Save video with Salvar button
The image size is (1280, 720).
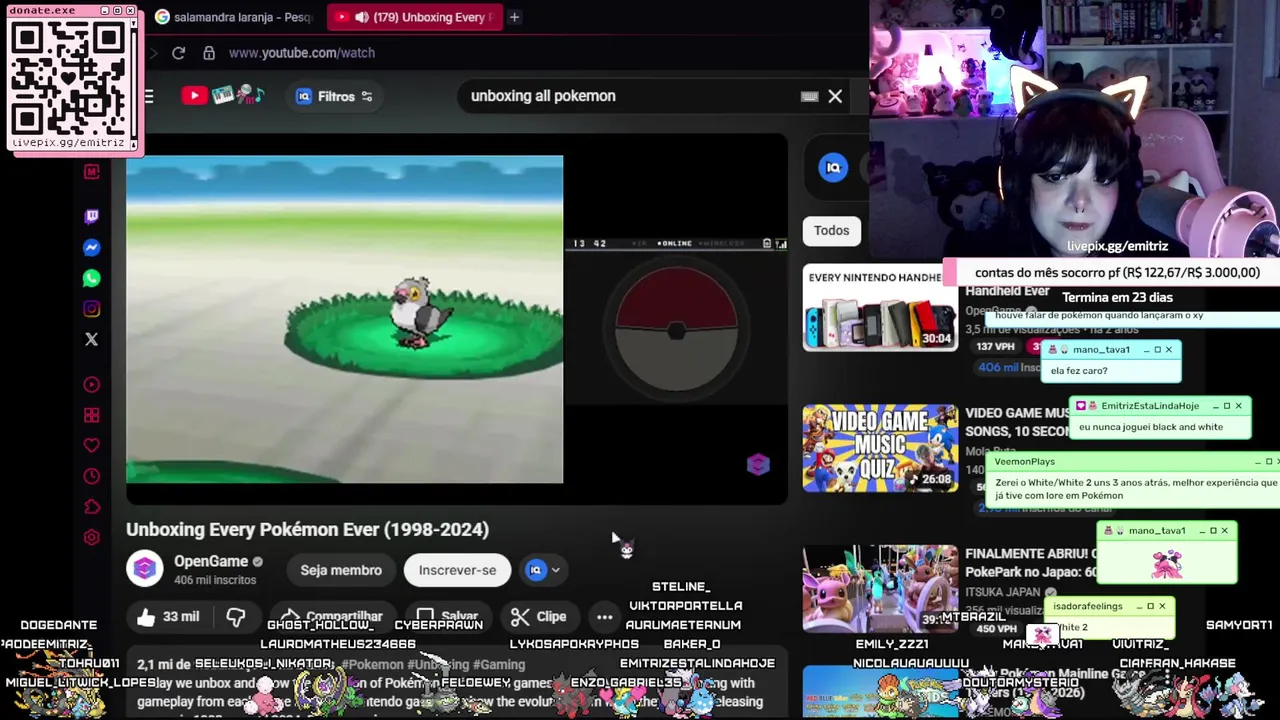[x=447, y=617]
